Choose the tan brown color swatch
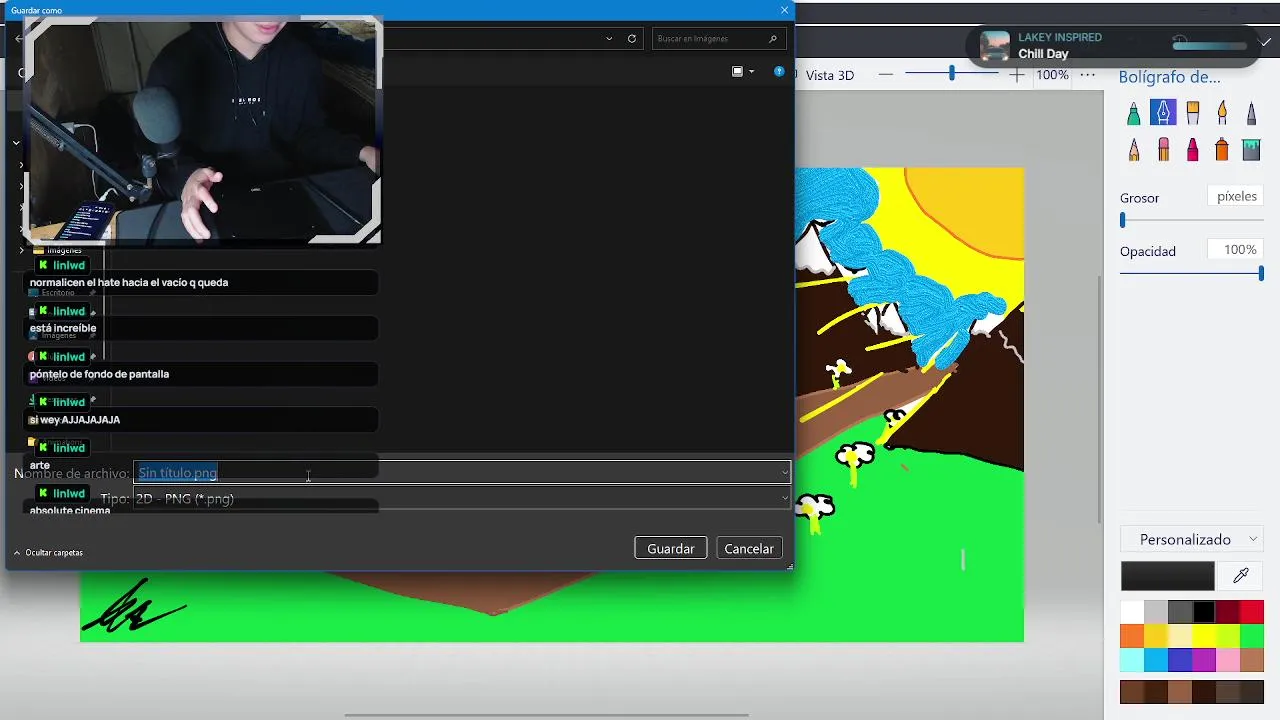 coord(1252,659)
